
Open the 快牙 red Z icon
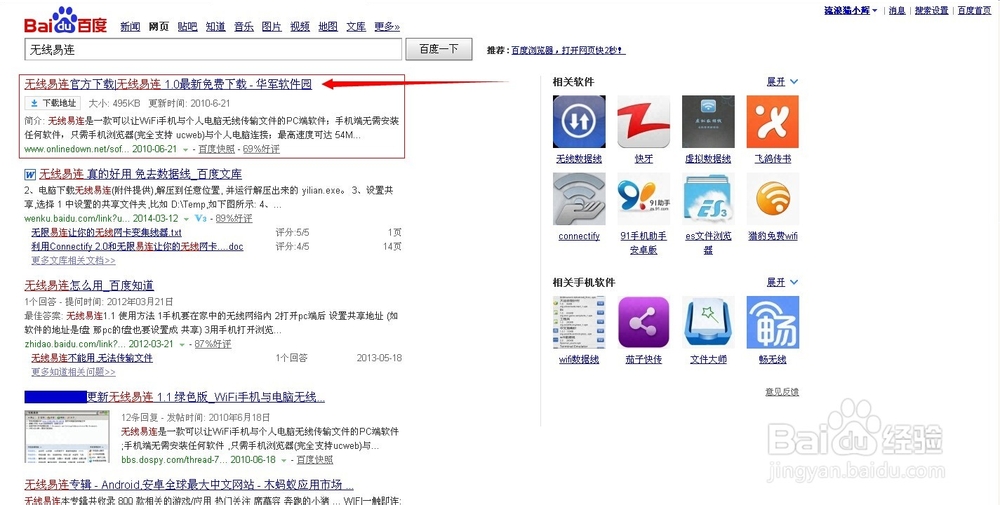point(643,122)
